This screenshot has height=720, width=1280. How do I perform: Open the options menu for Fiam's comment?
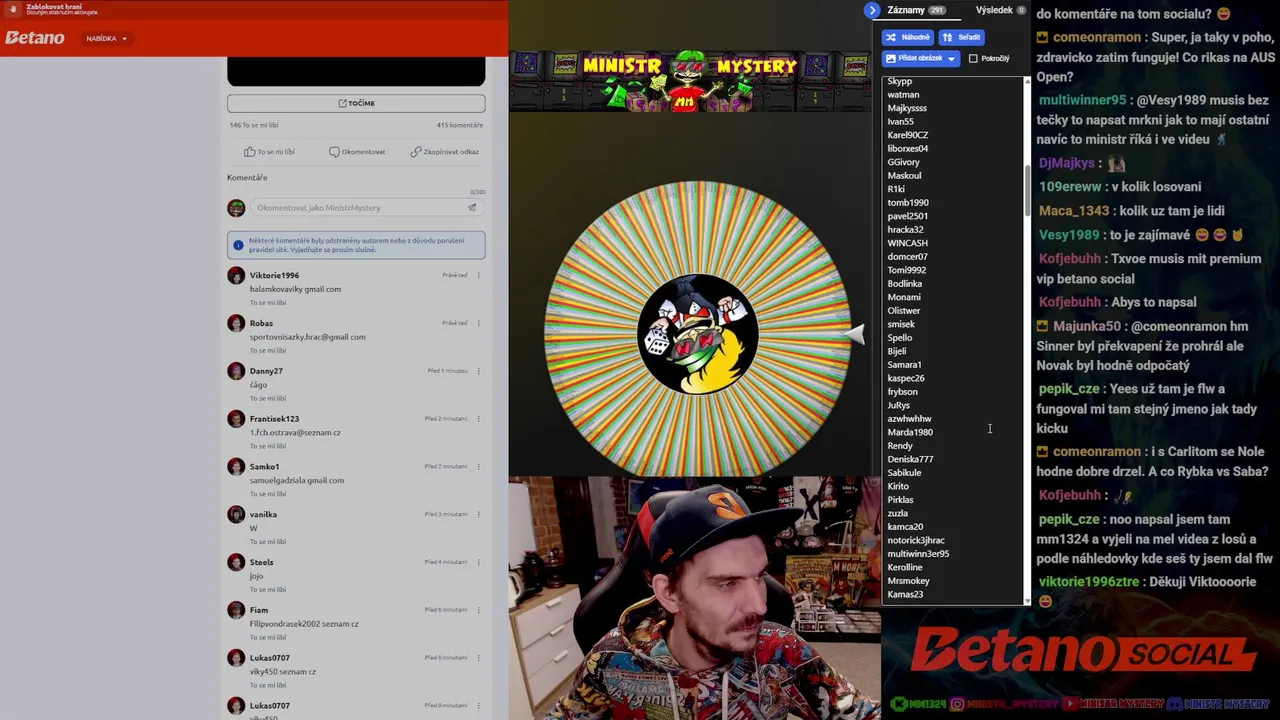pos(479,610)
